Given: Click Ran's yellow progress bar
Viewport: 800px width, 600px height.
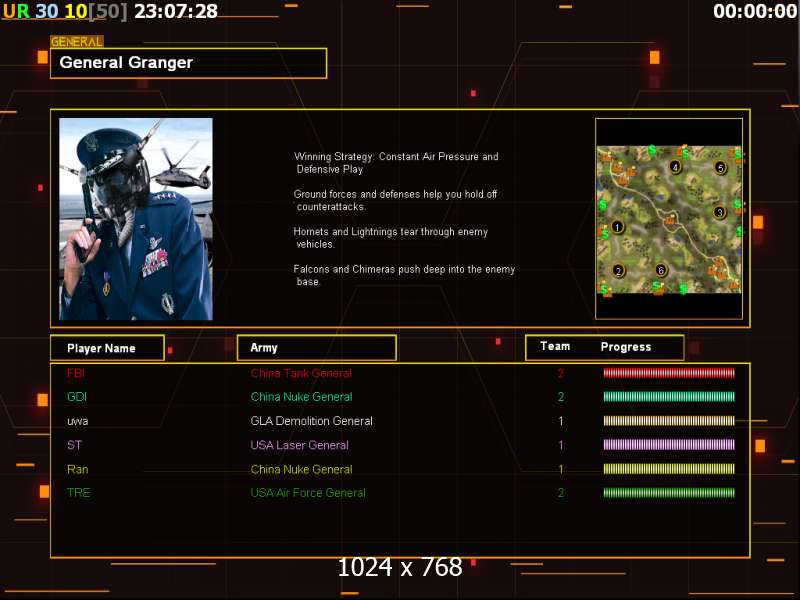Looking at the screenshot, I should coord(669,469).
